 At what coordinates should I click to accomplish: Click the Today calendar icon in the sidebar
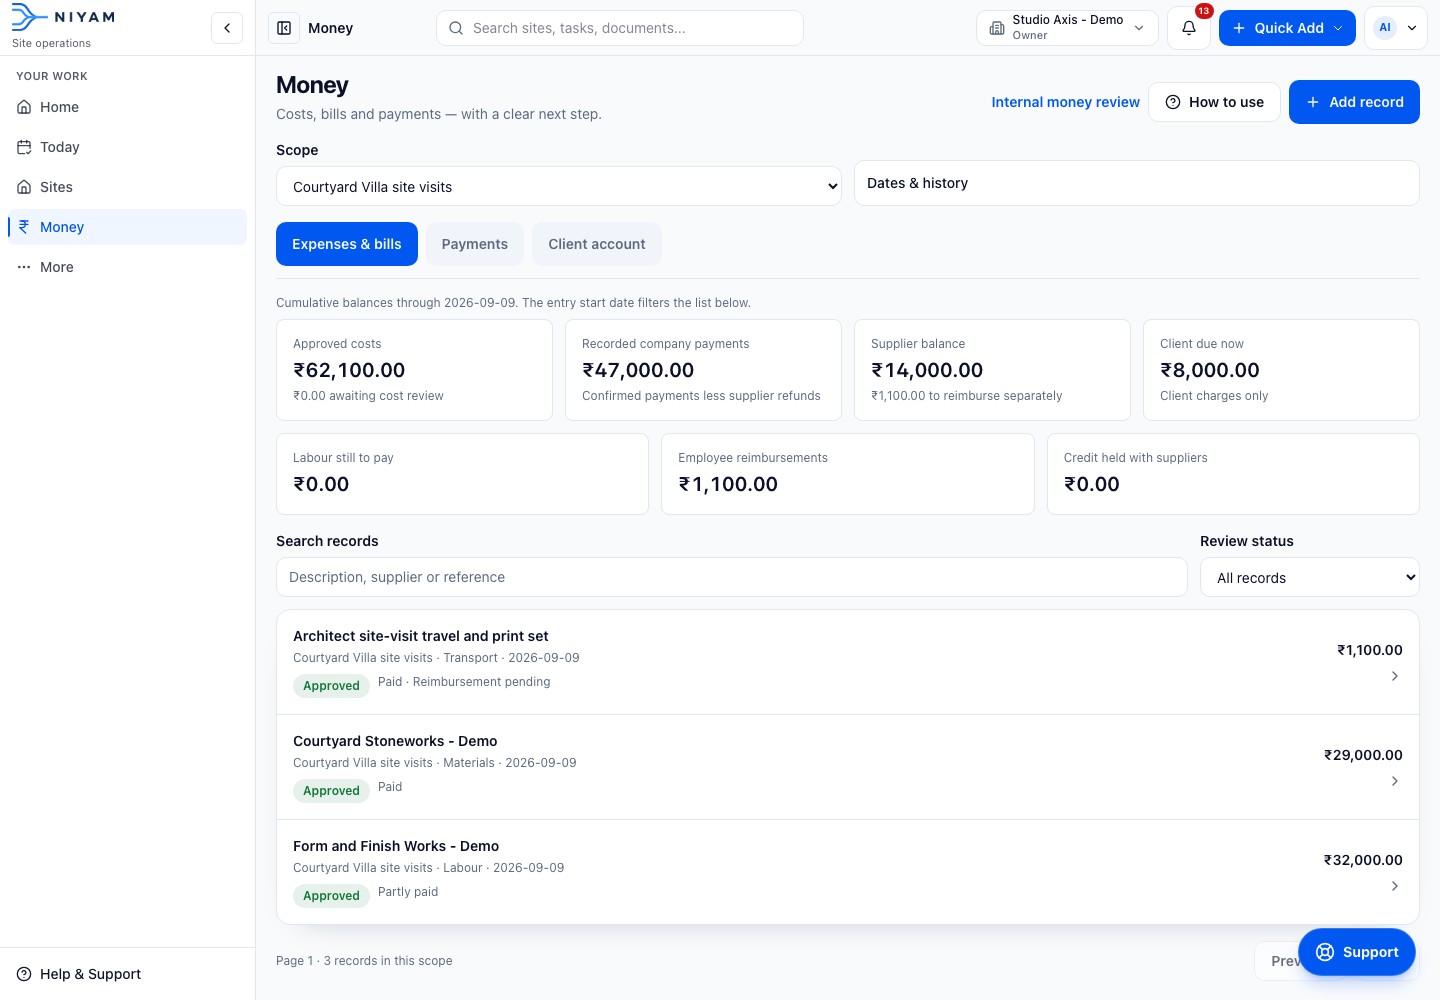pyautogui.click(x=24, y=147)
